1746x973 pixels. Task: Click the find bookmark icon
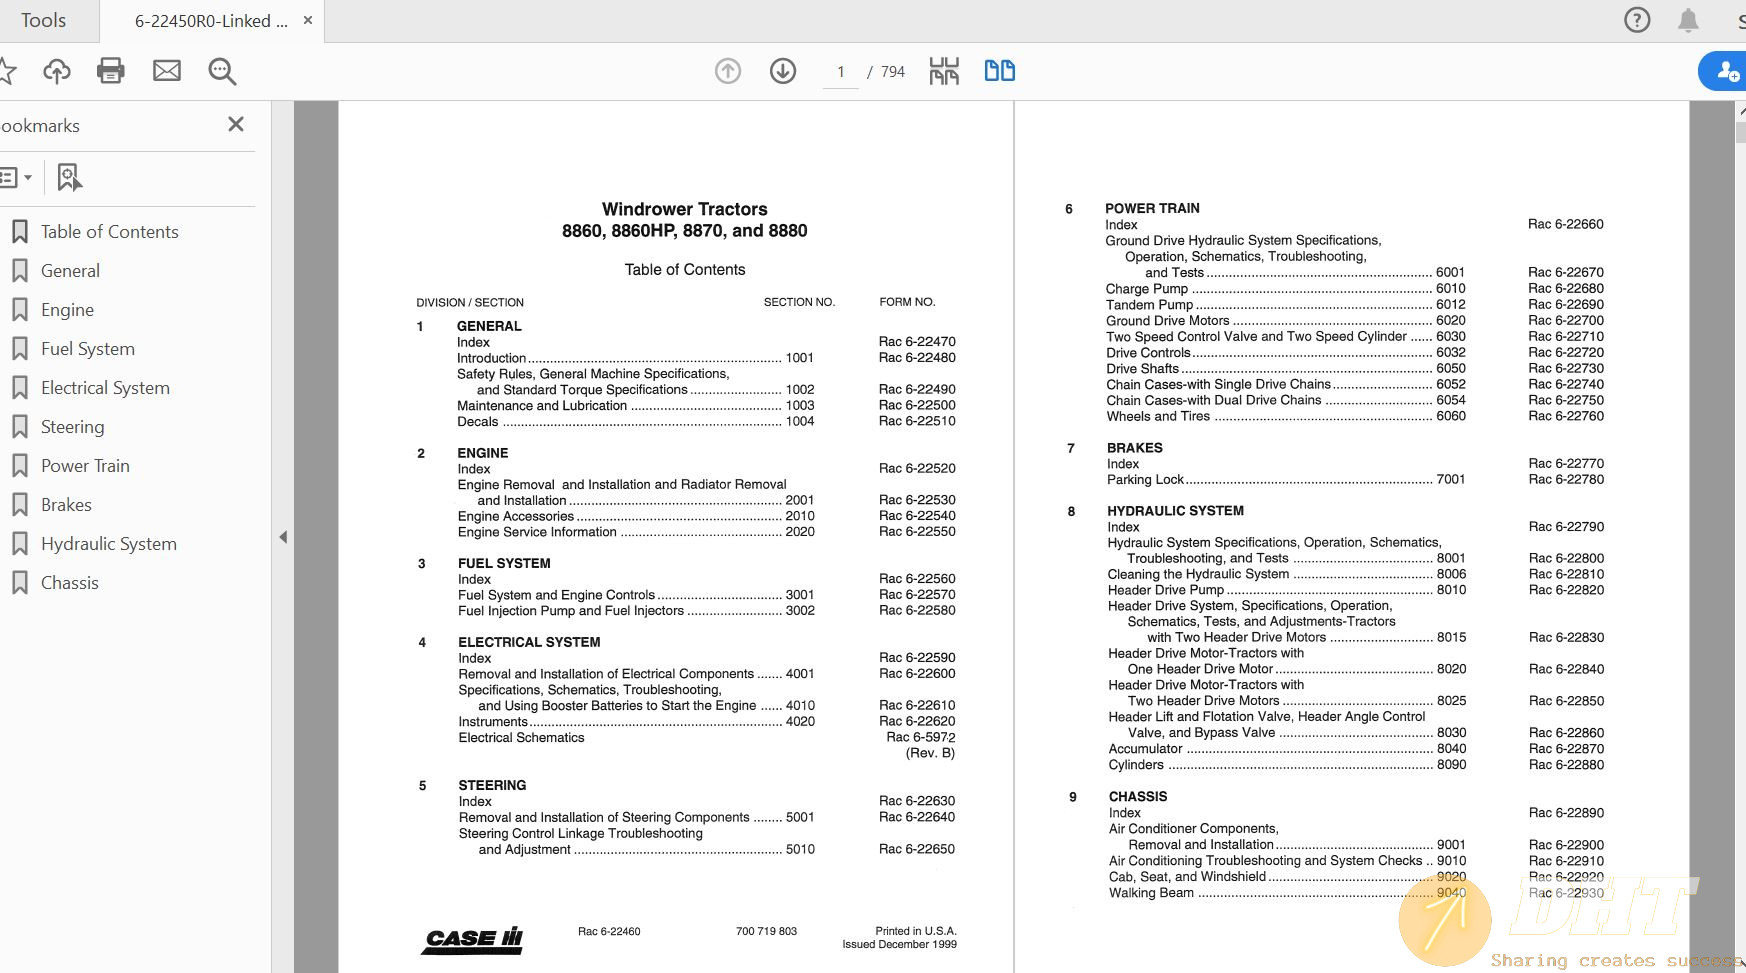pyautogui.click(x=68, y=177)
